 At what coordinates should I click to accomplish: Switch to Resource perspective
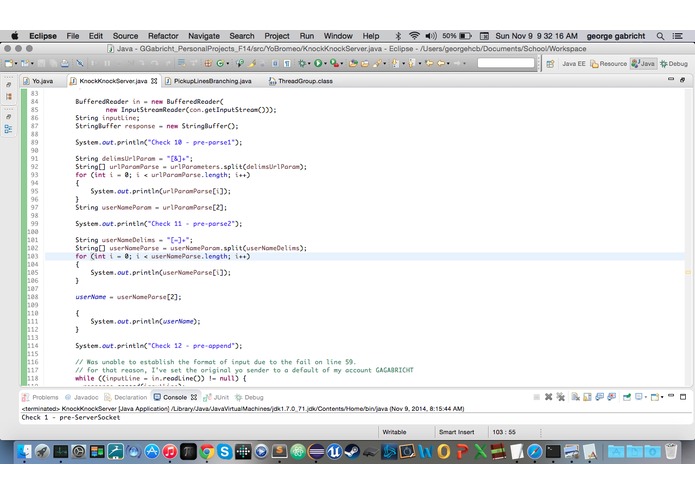pyautogui.click(x=609, y=64)
